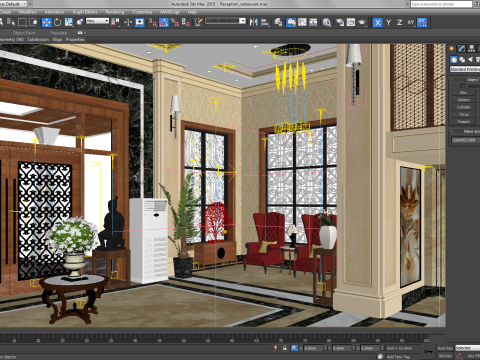This screenshot has height=360, width=480.
Task: Enable the AutoGrid checkbox
Action: tap(463, 86)
